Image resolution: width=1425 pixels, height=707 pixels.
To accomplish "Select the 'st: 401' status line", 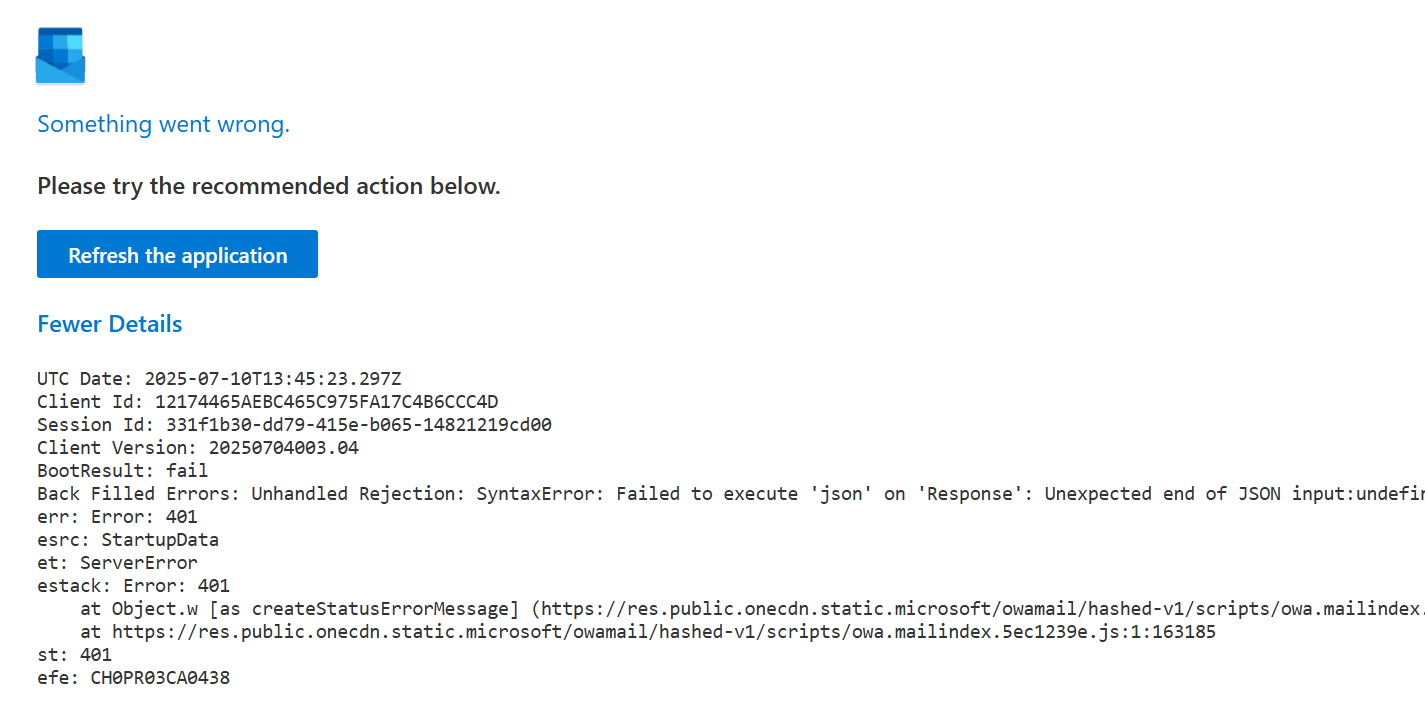I will 74,655.
